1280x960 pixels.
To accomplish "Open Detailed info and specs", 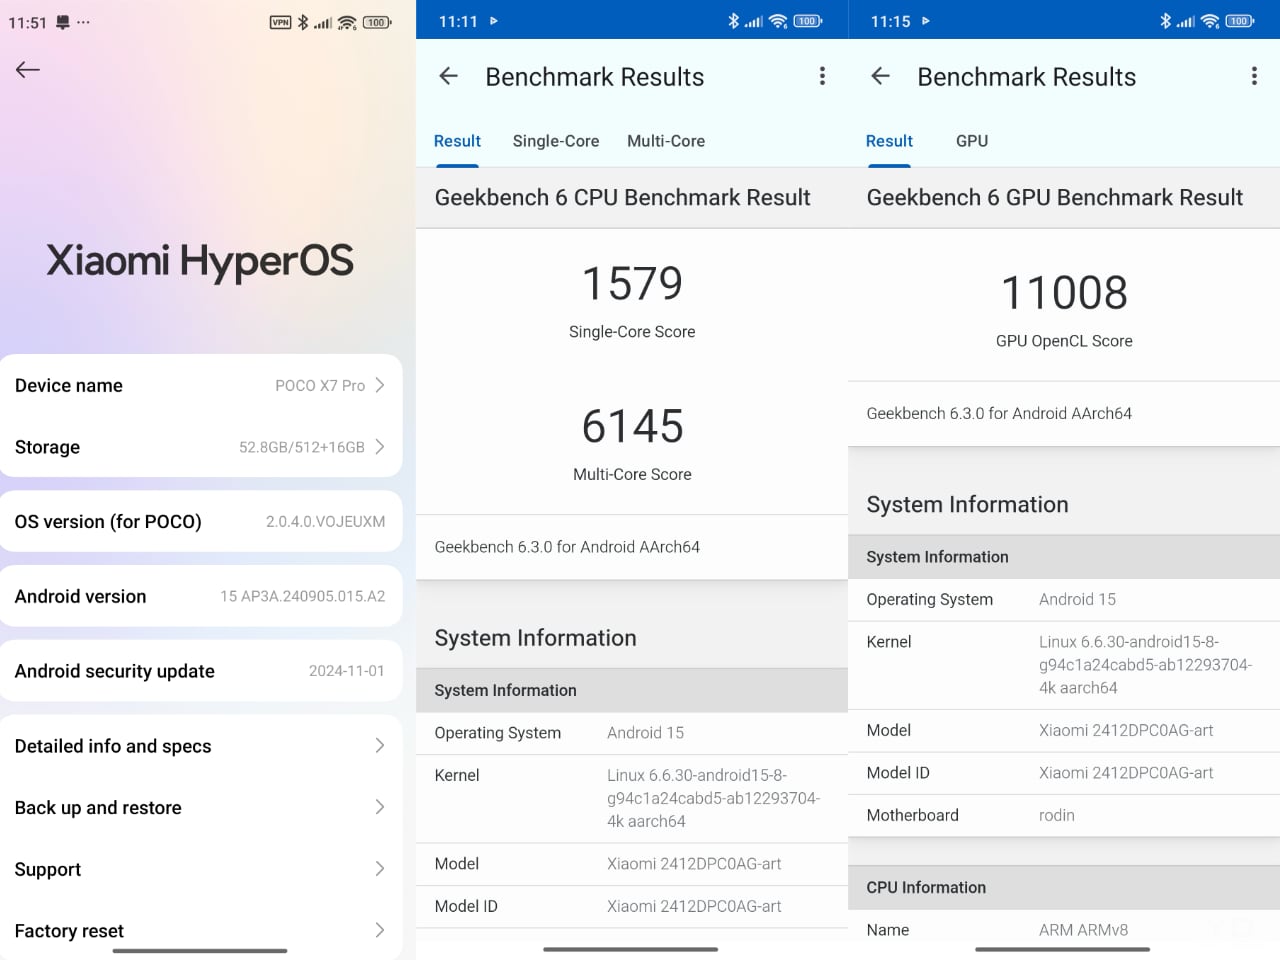I will click(200, 746).
